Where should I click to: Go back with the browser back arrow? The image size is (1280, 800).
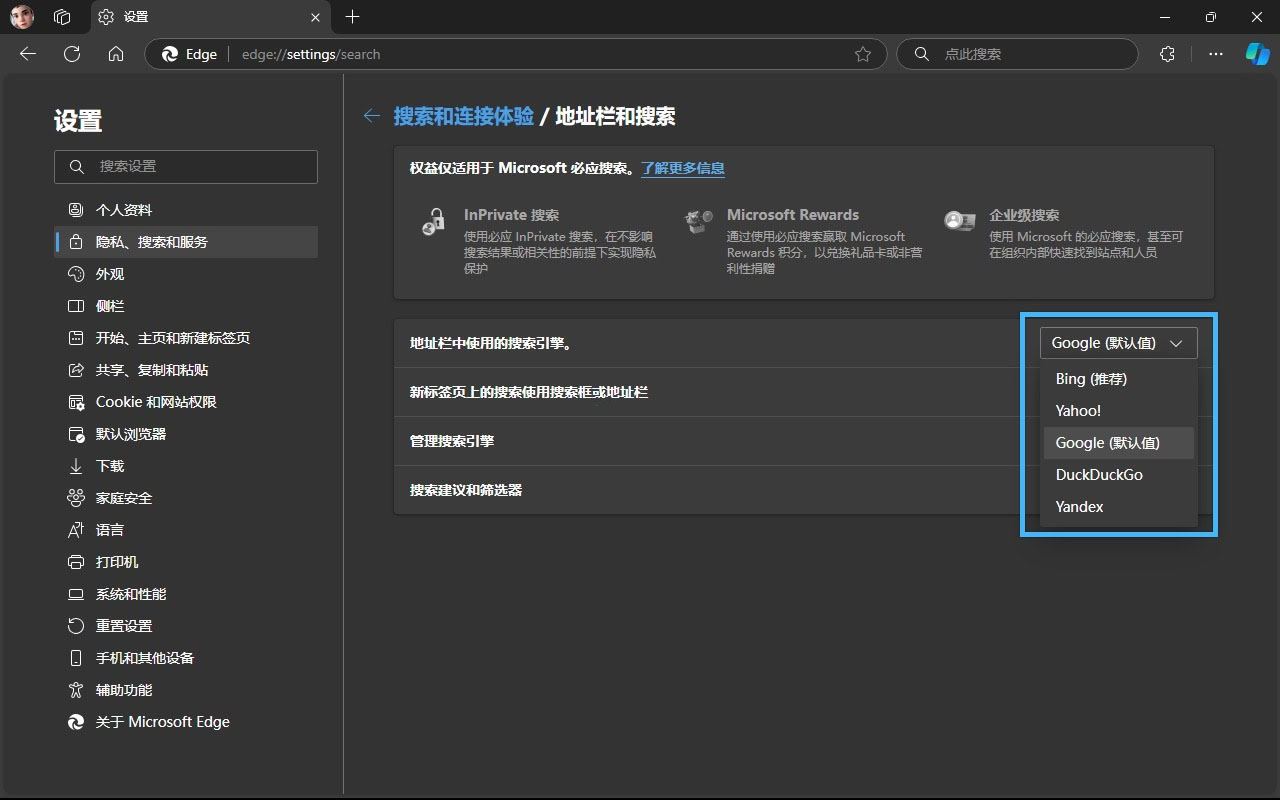click(28, 54)
